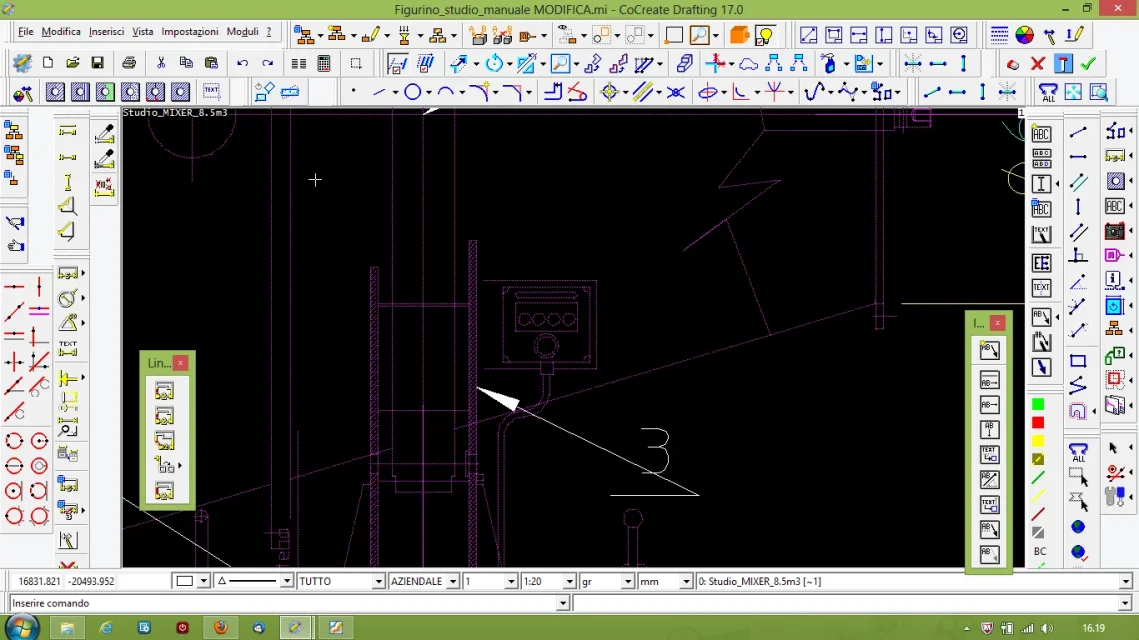Screen dimensions: 1139x640
Task: Click the Cut scissors icon
Action: coord(161,63)
